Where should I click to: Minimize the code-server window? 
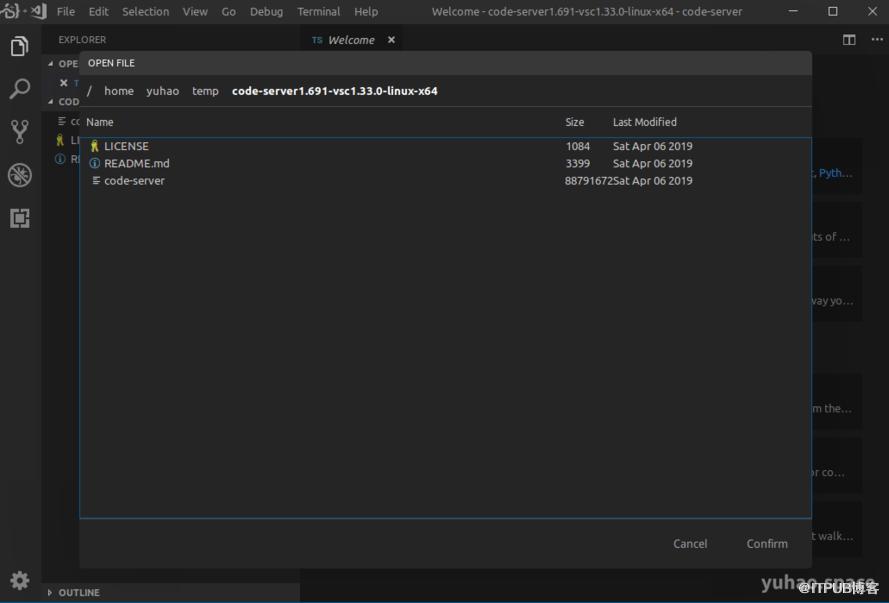pyautogui.click(x=793, y=11)
